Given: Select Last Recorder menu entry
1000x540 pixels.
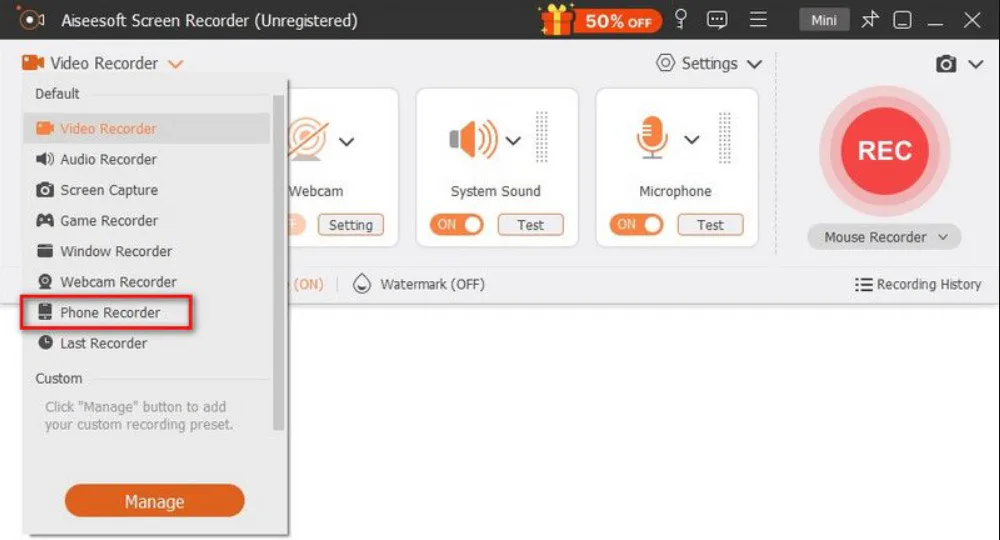Looking at the screenshot, I should (147, 343).
